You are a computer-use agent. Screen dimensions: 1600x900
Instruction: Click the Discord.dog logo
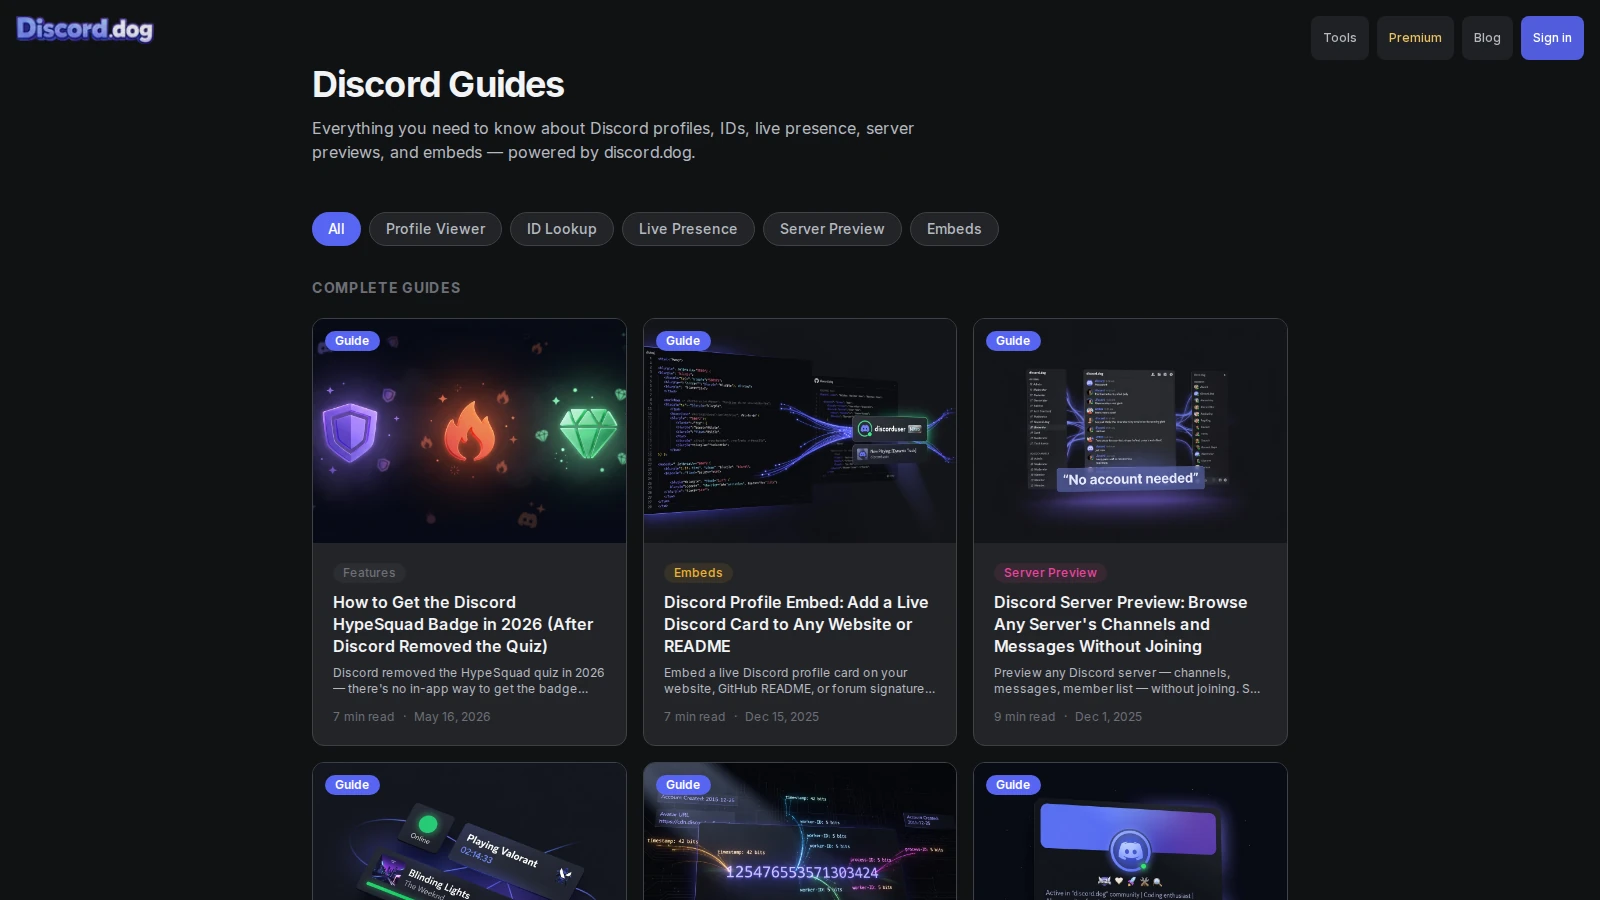85,29
